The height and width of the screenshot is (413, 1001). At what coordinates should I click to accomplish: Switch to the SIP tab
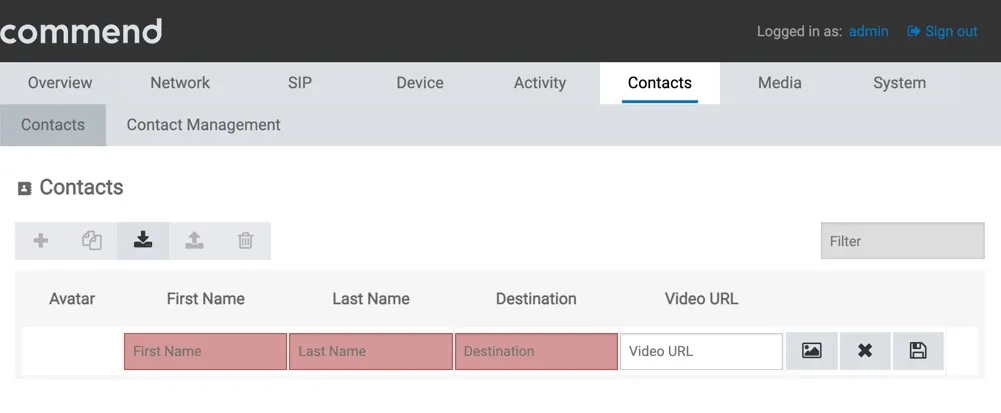pyautogui.click(x=300, y=83)
